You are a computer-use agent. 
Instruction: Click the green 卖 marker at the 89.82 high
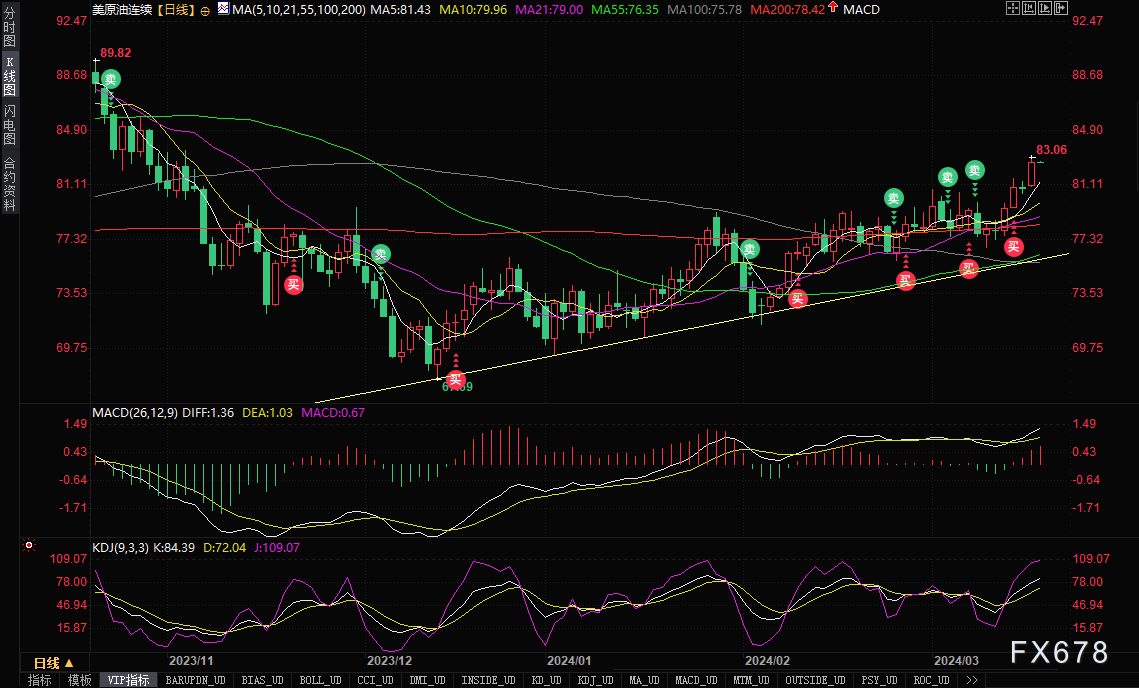pyautogui.click(x=110, y=79)
